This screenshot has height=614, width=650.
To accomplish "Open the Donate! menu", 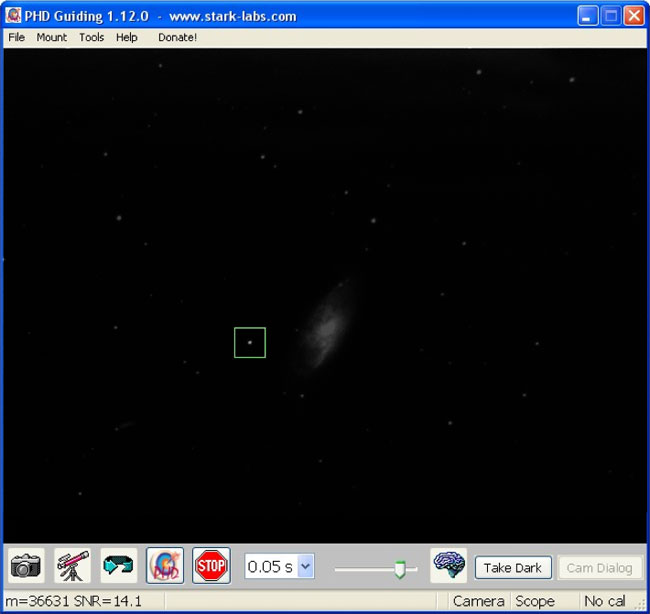I will (177, 37).
